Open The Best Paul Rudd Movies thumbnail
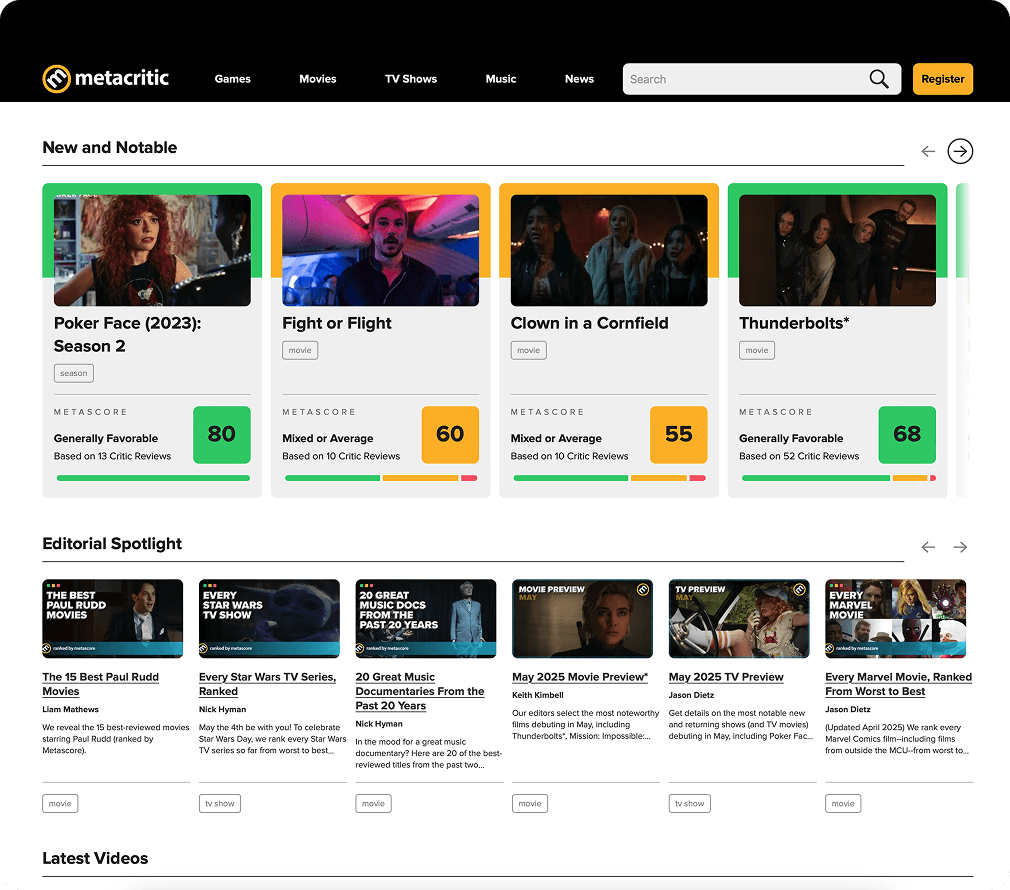The width and height of the screenshot is (1010, 890). pos(113,618)
